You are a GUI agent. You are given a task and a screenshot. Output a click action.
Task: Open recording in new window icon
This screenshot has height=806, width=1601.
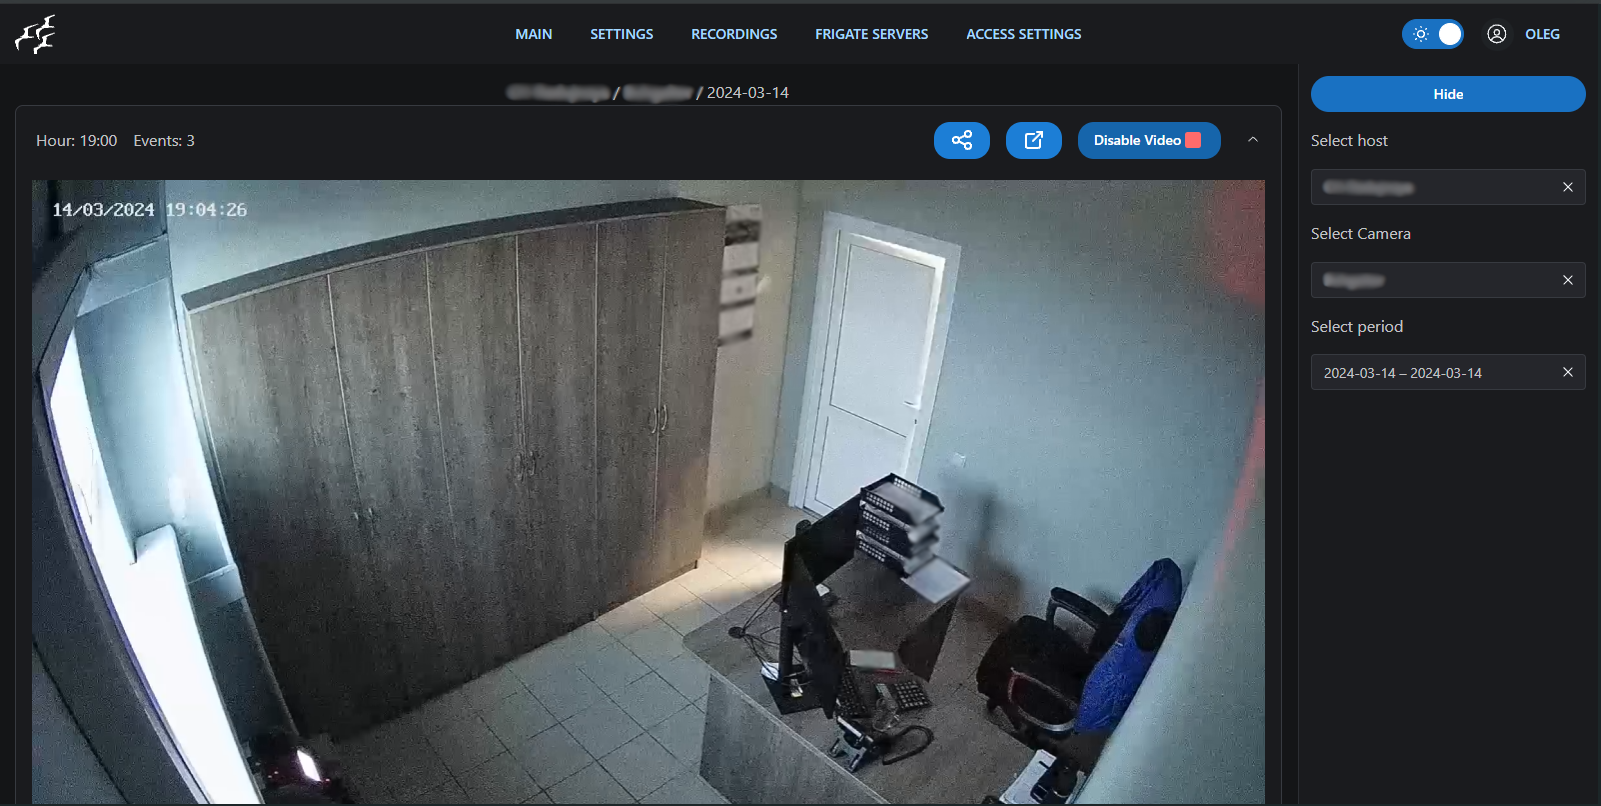point(1033,140)
